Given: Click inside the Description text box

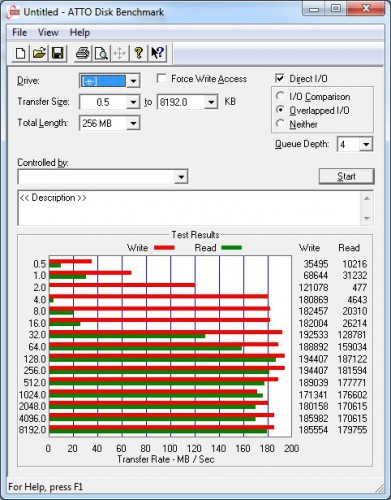Looking at the screenshot, I should pos(189,208).
